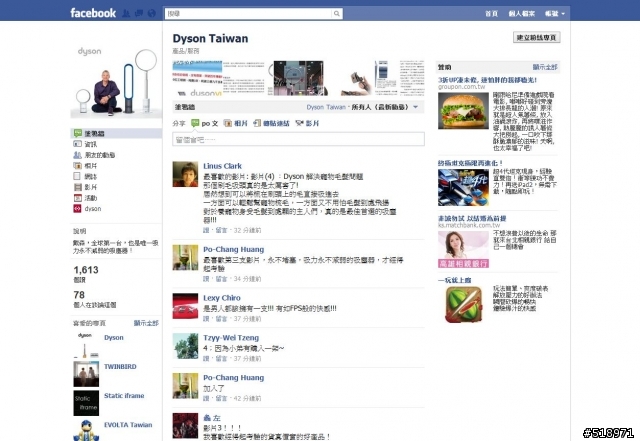This screenshot has width=640, height=441.
Task: Open the Static iframe page link
Action: point(124,396)
